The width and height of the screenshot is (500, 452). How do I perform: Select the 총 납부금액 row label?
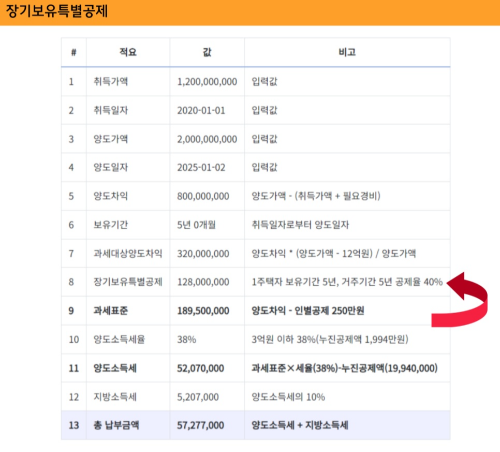click(116, 425)
